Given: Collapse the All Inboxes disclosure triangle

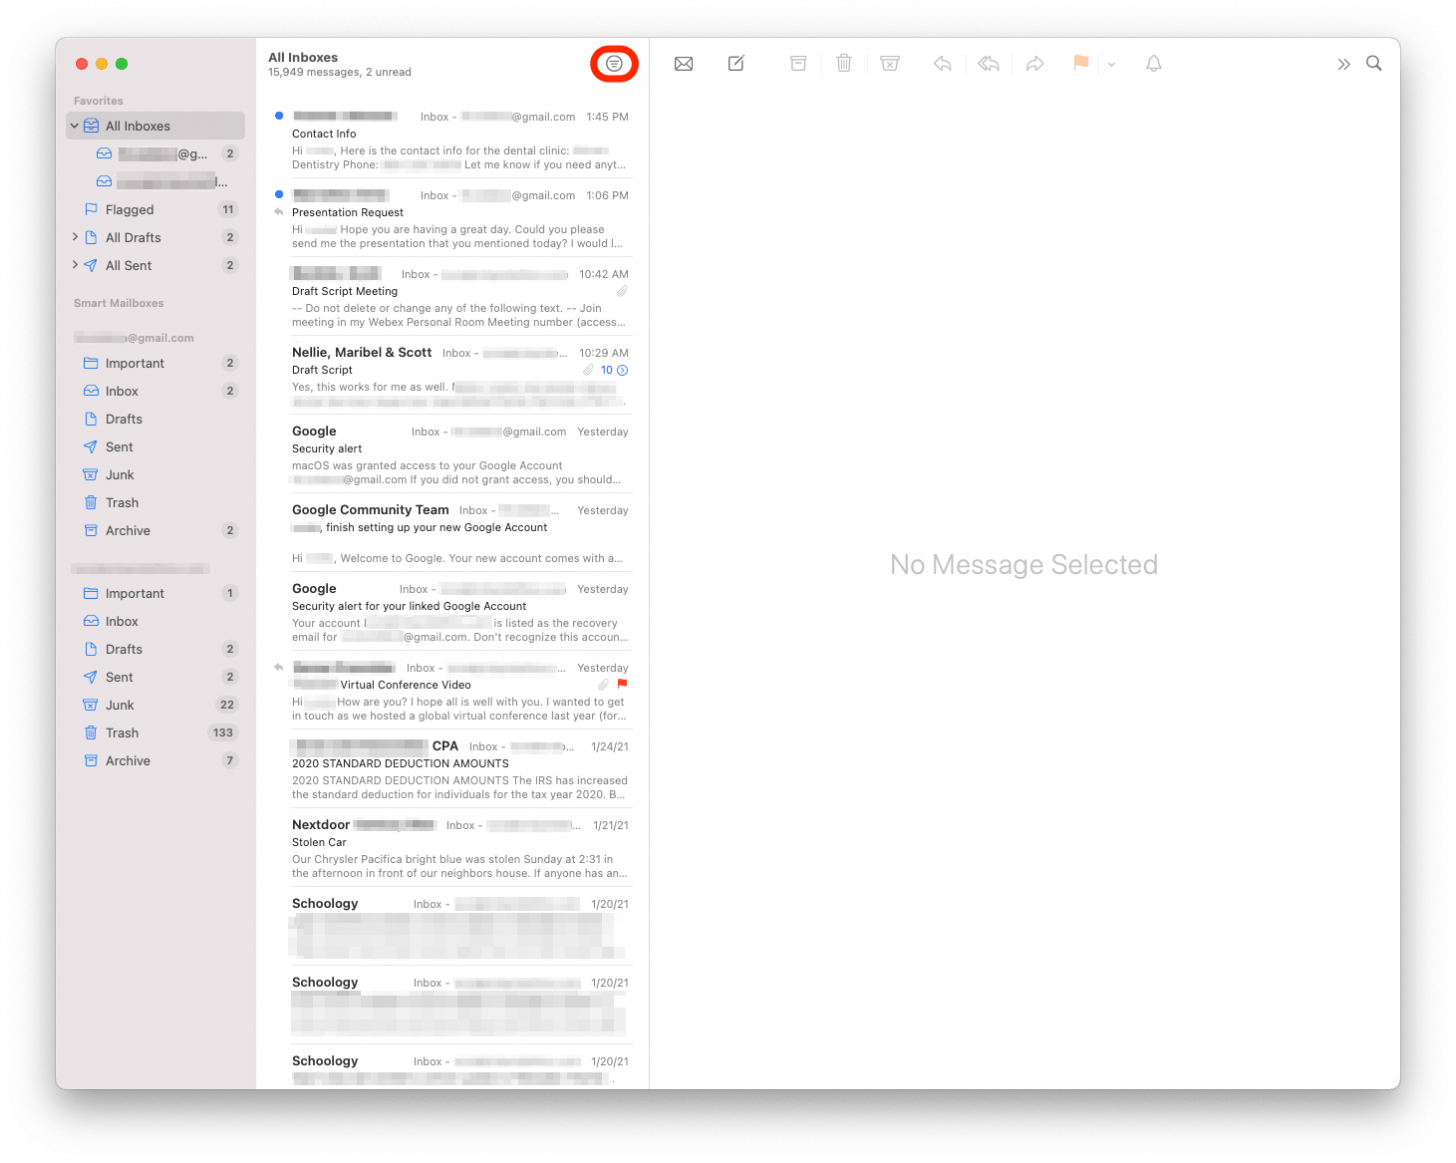Looking at the screenshot, I should pyautogui.click(x=74, y=125).
